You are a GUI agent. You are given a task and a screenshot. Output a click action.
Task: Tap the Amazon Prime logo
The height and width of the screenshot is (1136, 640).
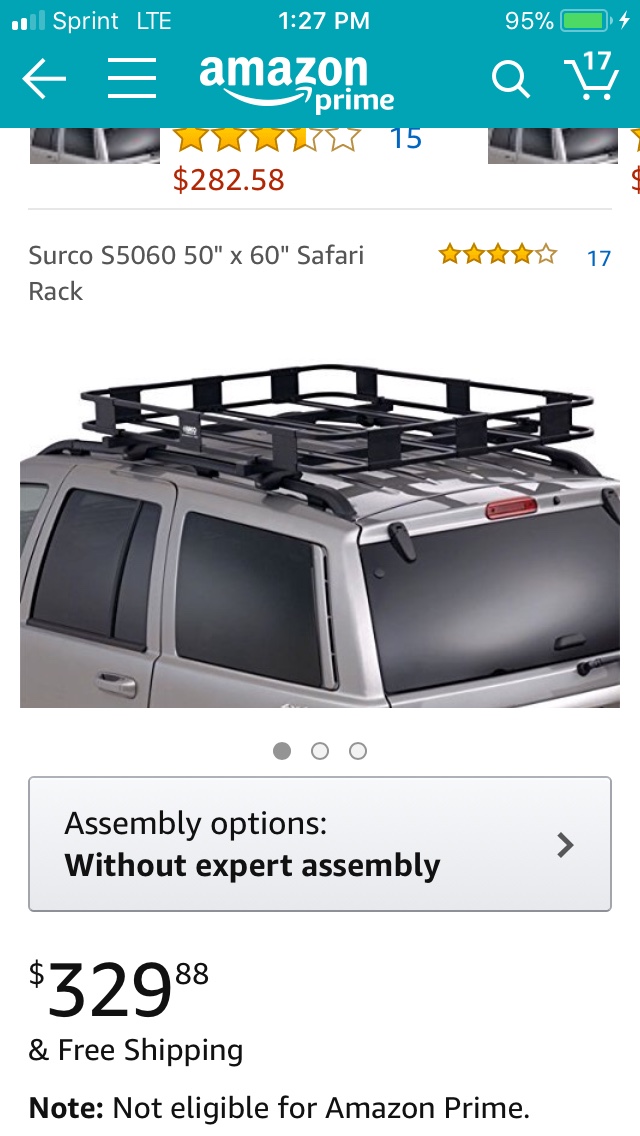(296, 83)
